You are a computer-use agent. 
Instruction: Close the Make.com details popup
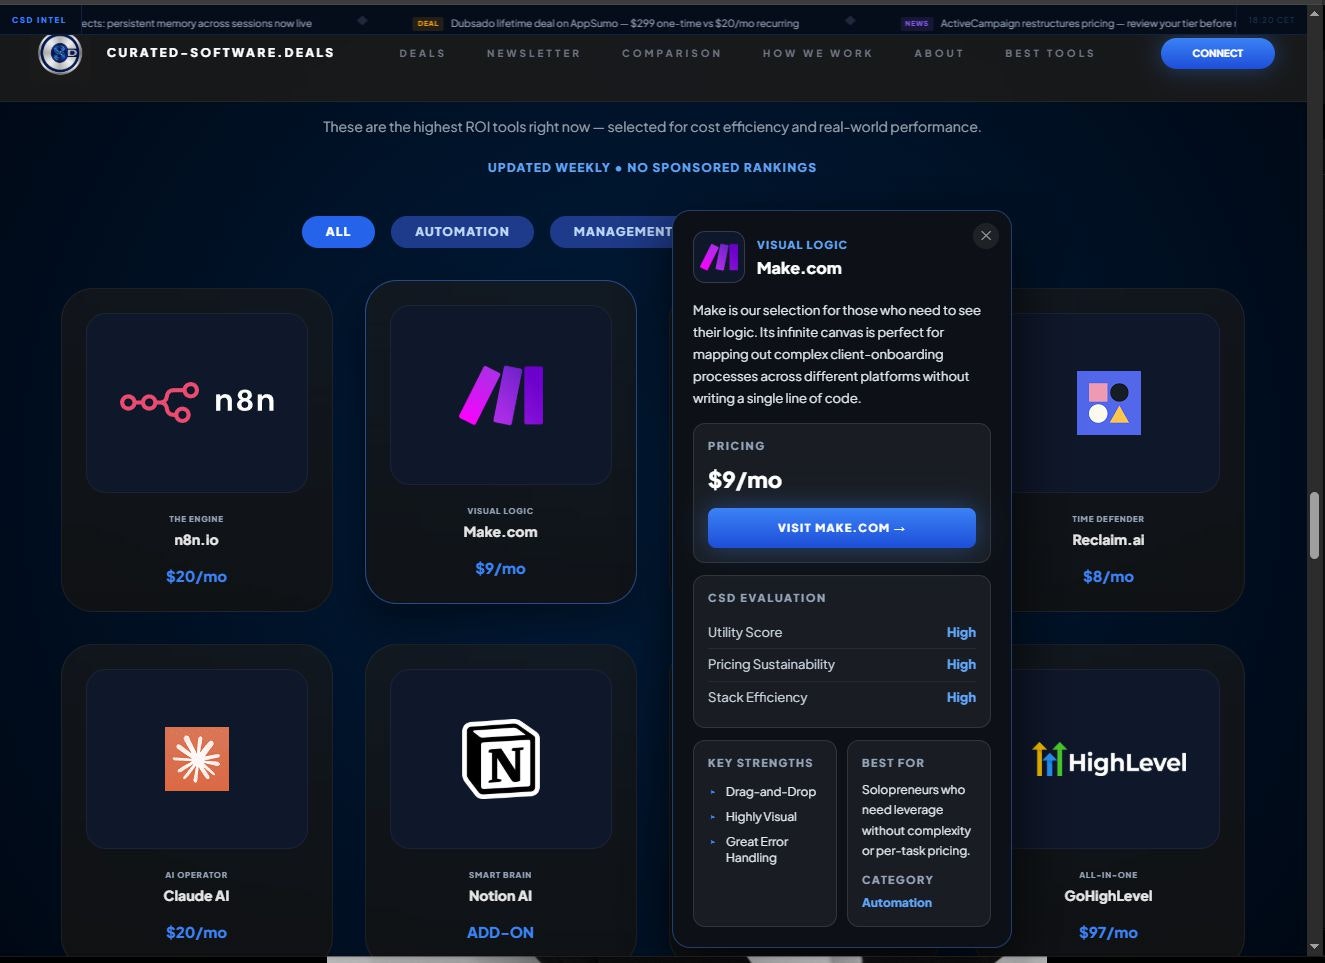[986, 235]
